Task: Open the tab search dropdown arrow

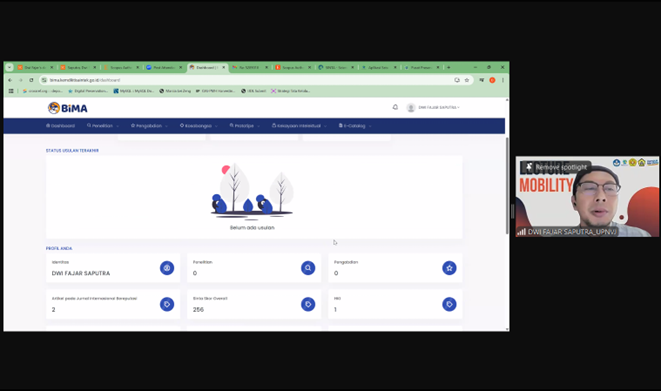Action: (9, 67)
